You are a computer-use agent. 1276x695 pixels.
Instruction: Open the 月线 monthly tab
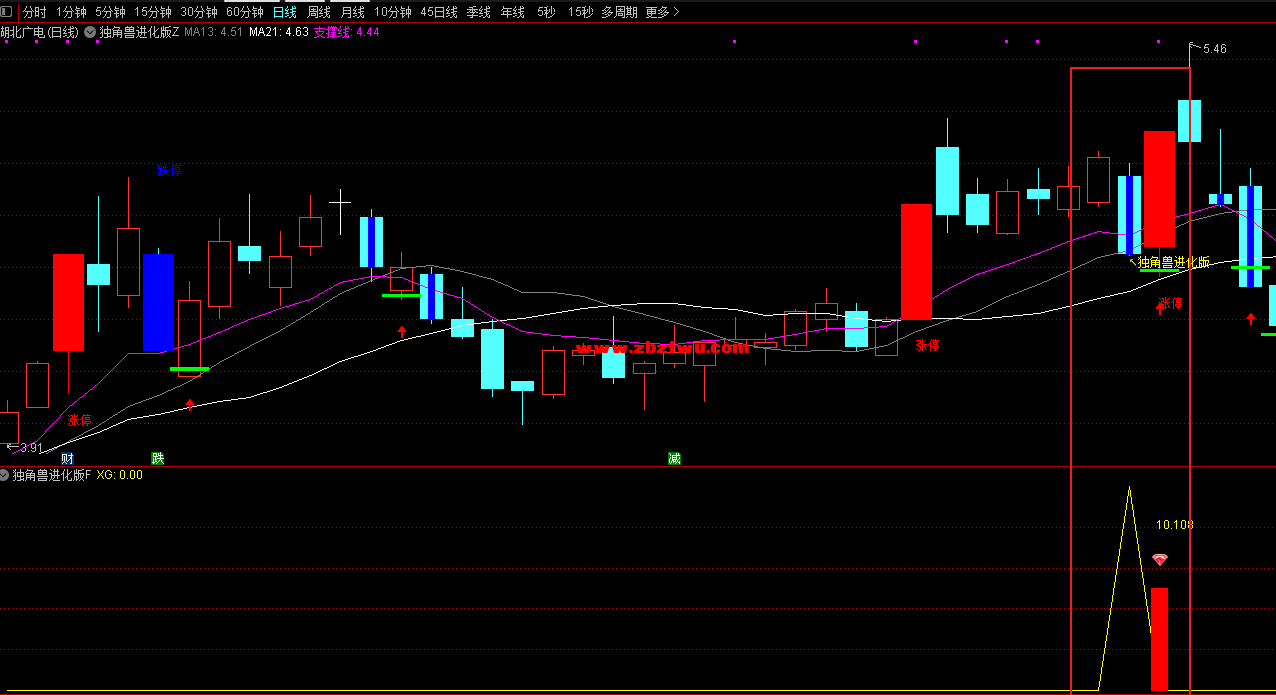(x=353, y=12)
